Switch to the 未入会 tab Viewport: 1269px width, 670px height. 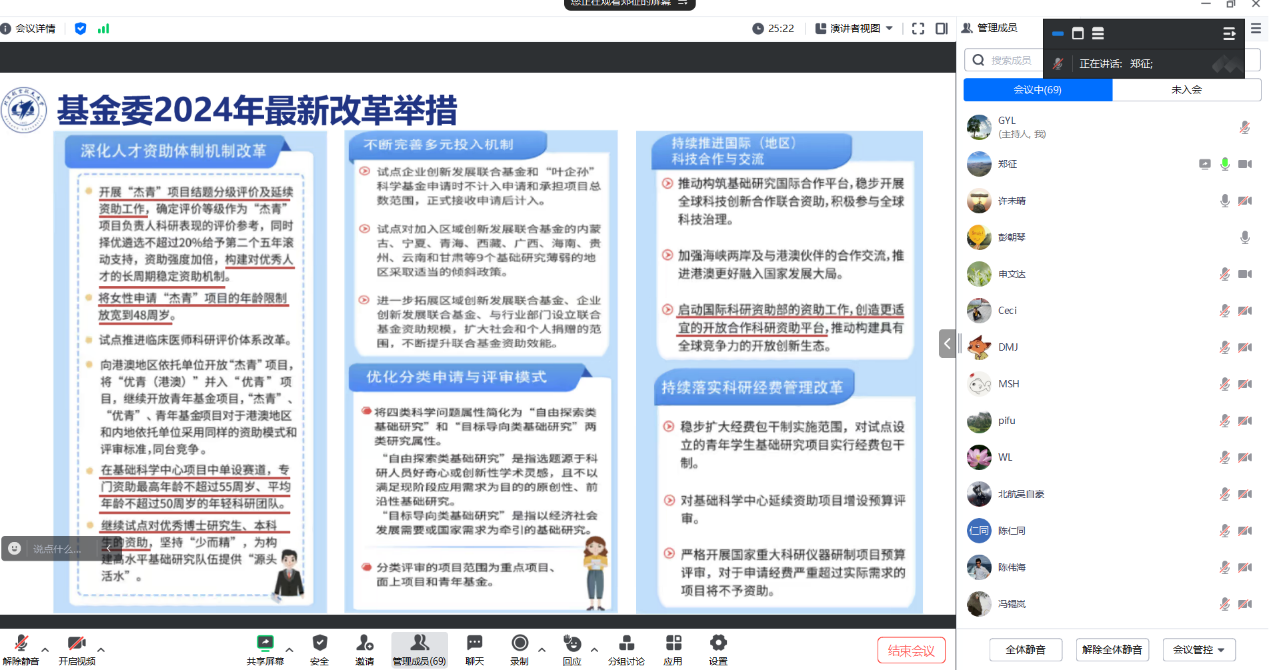tap(1186, 90)
